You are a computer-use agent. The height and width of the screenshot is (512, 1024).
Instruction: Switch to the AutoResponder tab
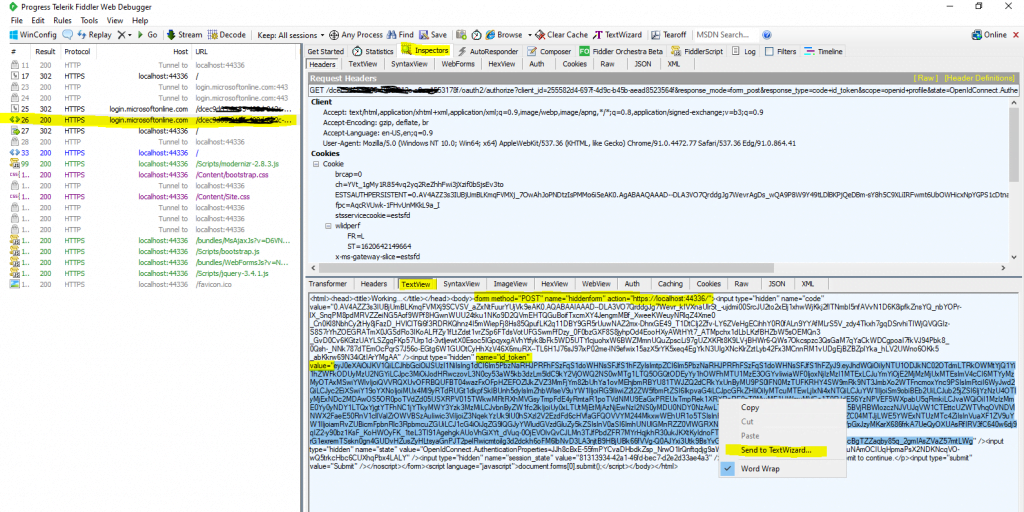[488, 51]
